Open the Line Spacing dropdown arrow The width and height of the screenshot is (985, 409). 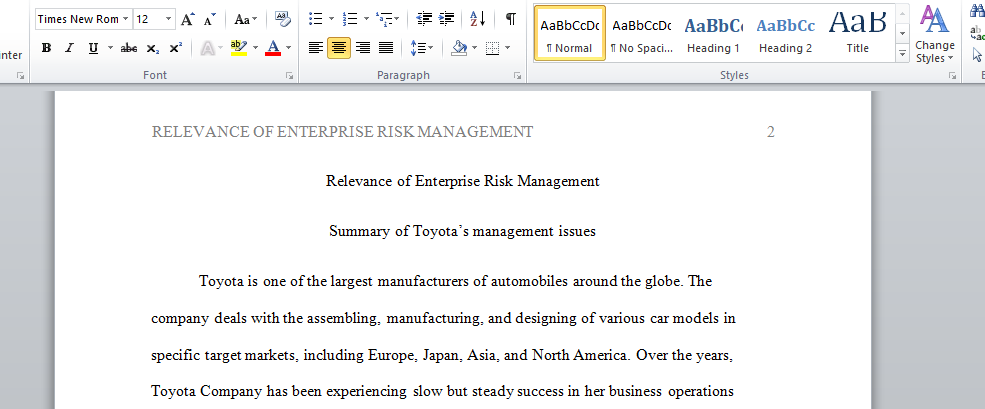pyautogui.click(x=430, y=48)
